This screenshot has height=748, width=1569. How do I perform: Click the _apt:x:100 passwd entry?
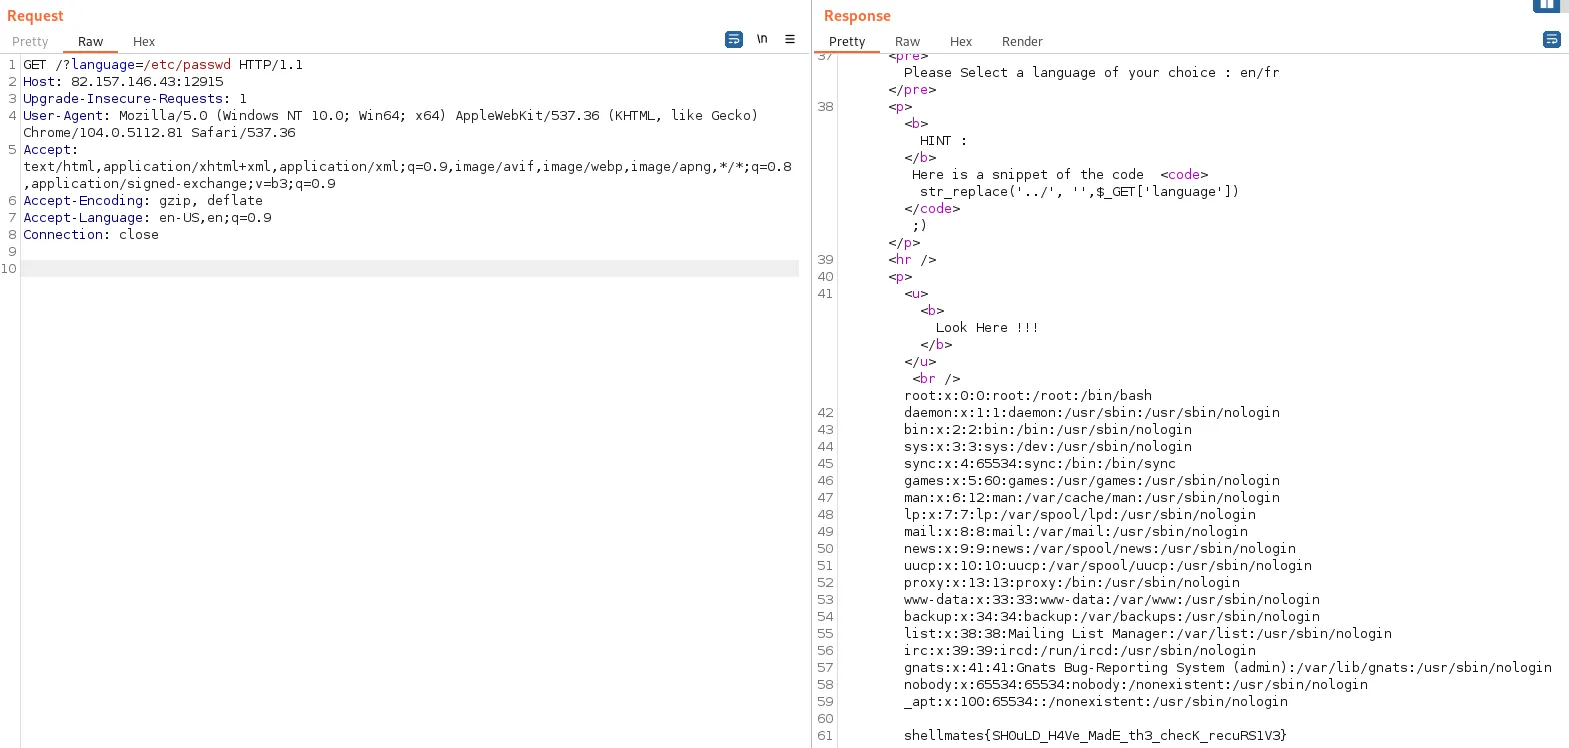click(1096, 702)
